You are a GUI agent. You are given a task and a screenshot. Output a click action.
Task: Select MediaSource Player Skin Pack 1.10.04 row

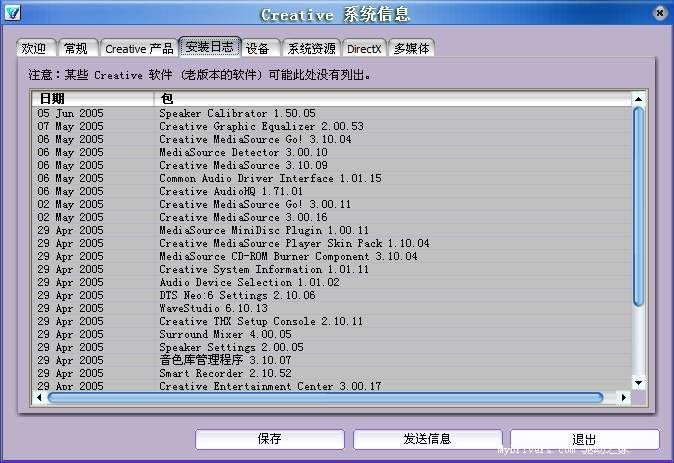pyautogui.click(x=332, y=243)
